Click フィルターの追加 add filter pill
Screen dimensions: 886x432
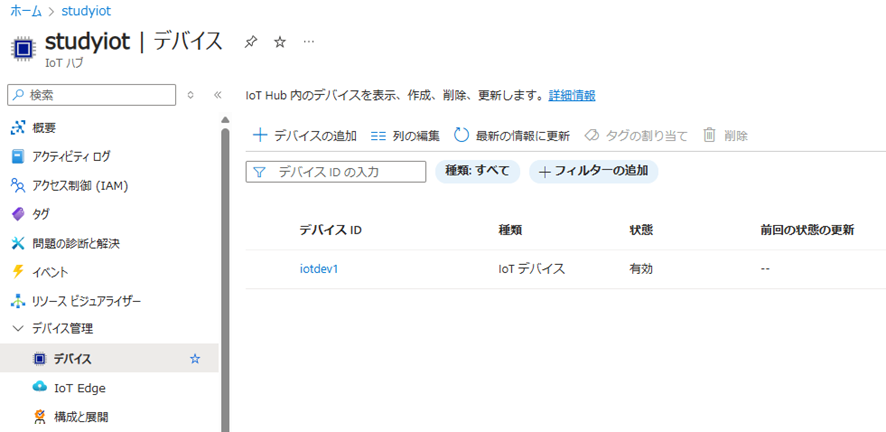pyautogui.click(x=593, y=172)
